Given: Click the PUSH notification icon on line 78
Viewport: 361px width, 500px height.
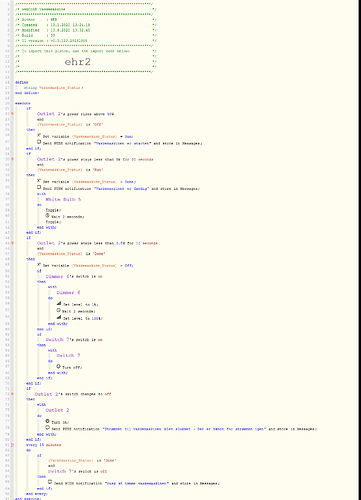Looking at the screenshot, I should pos(47,428).
